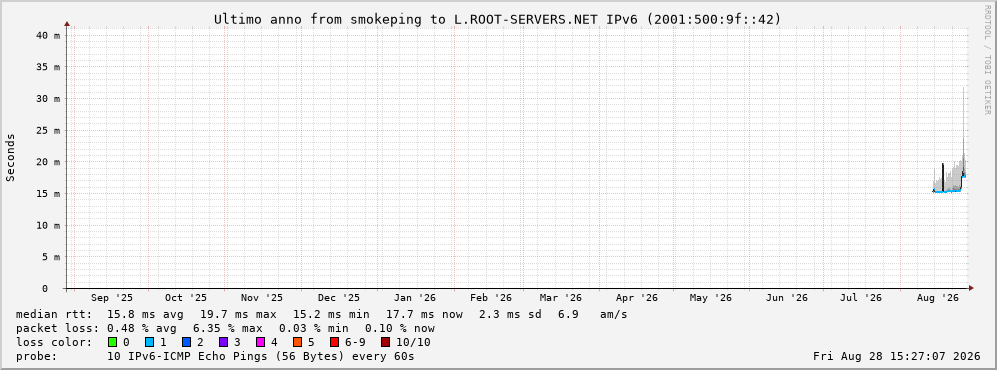The height and width of the screenshot is (370, 997).
Task: Click the dark red 10/10 loss swatch
Action: pyautogui.click(x=385, y=342)
